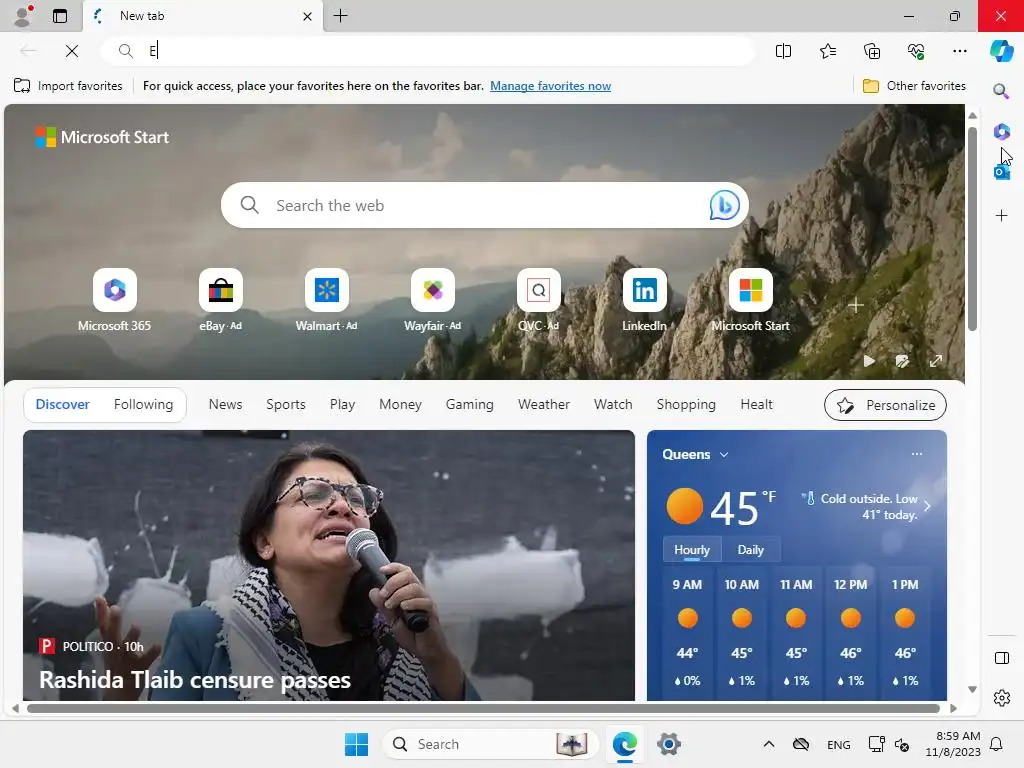Open the notifications bell

coord(996,744)
